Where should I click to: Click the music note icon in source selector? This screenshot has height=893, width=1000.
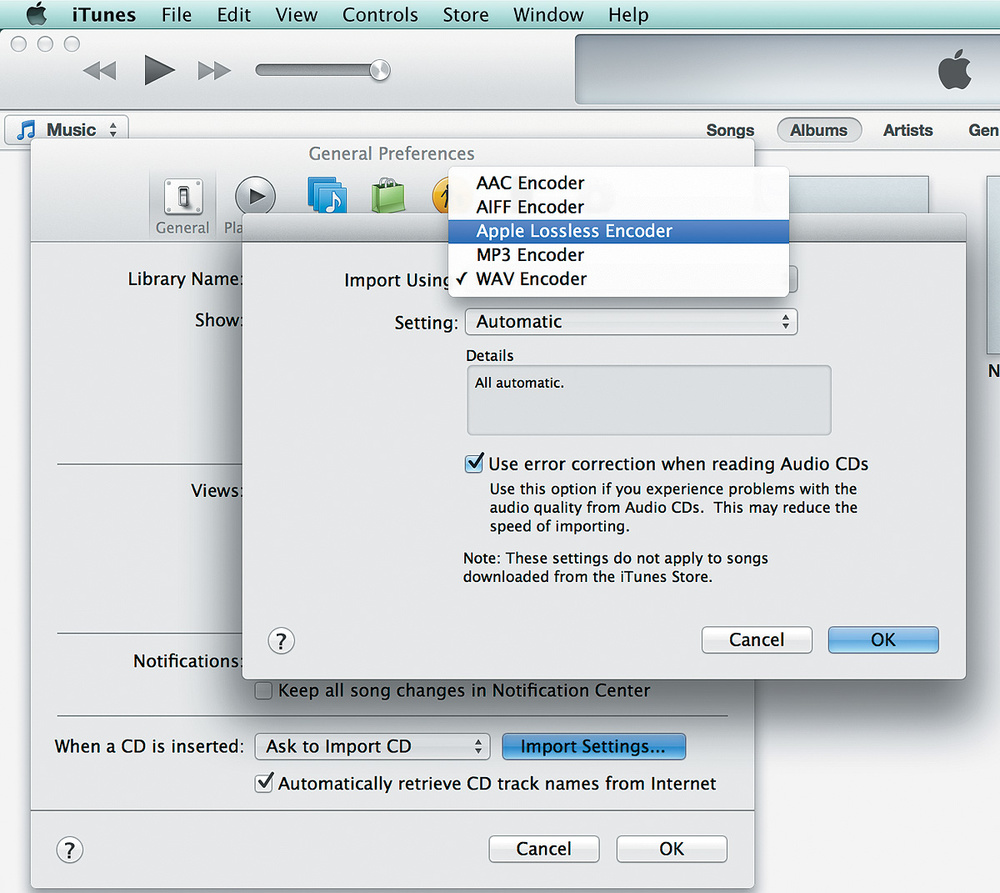(x=26, y=129)
